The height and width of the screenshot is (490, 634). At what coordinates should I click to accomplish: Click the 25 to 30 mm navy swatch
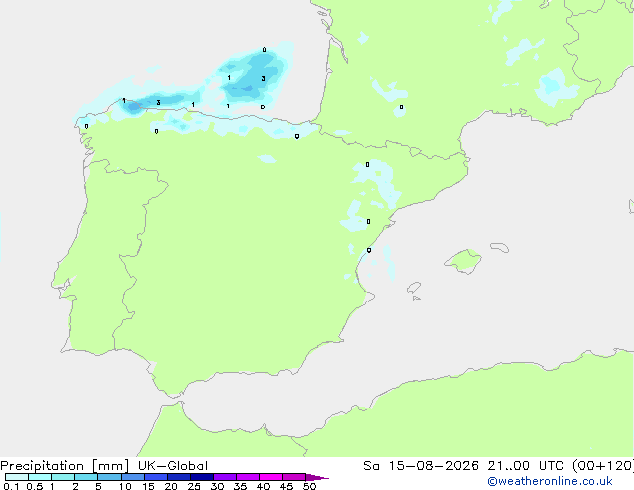(x=201, y=477)
